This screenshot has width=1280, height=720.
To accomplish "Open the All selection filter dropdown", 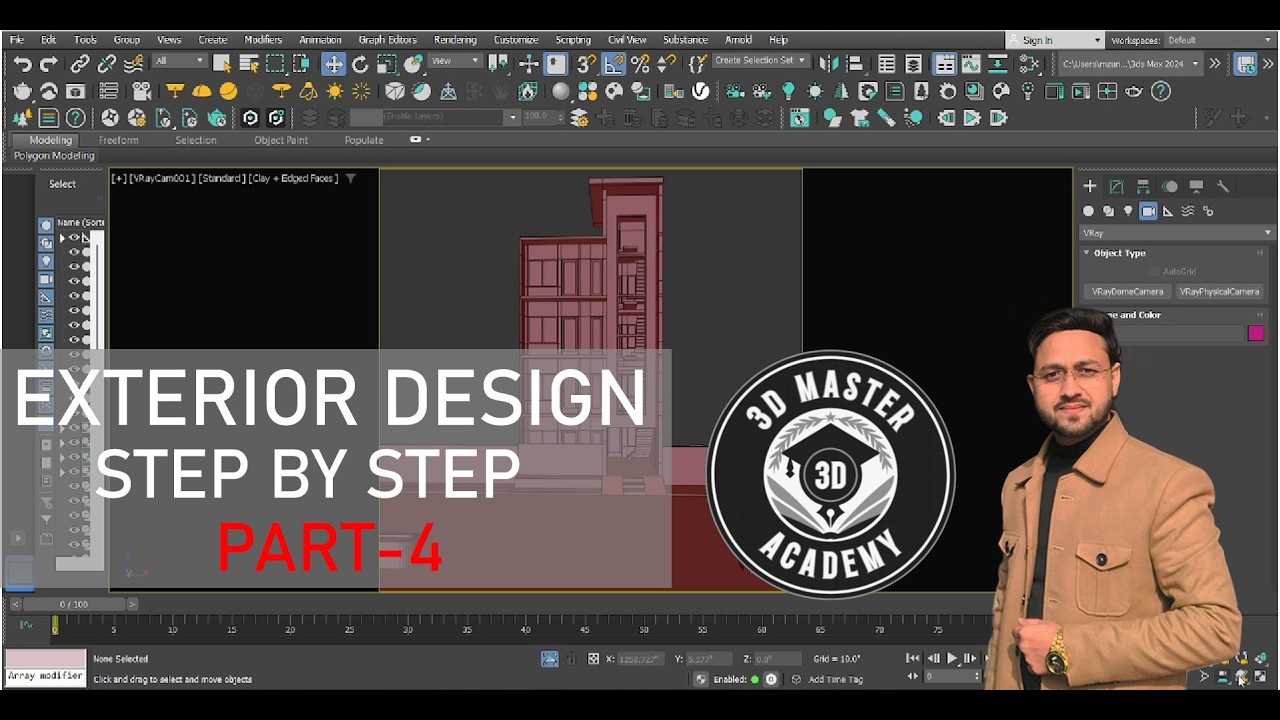I will [x=179, y=62].
